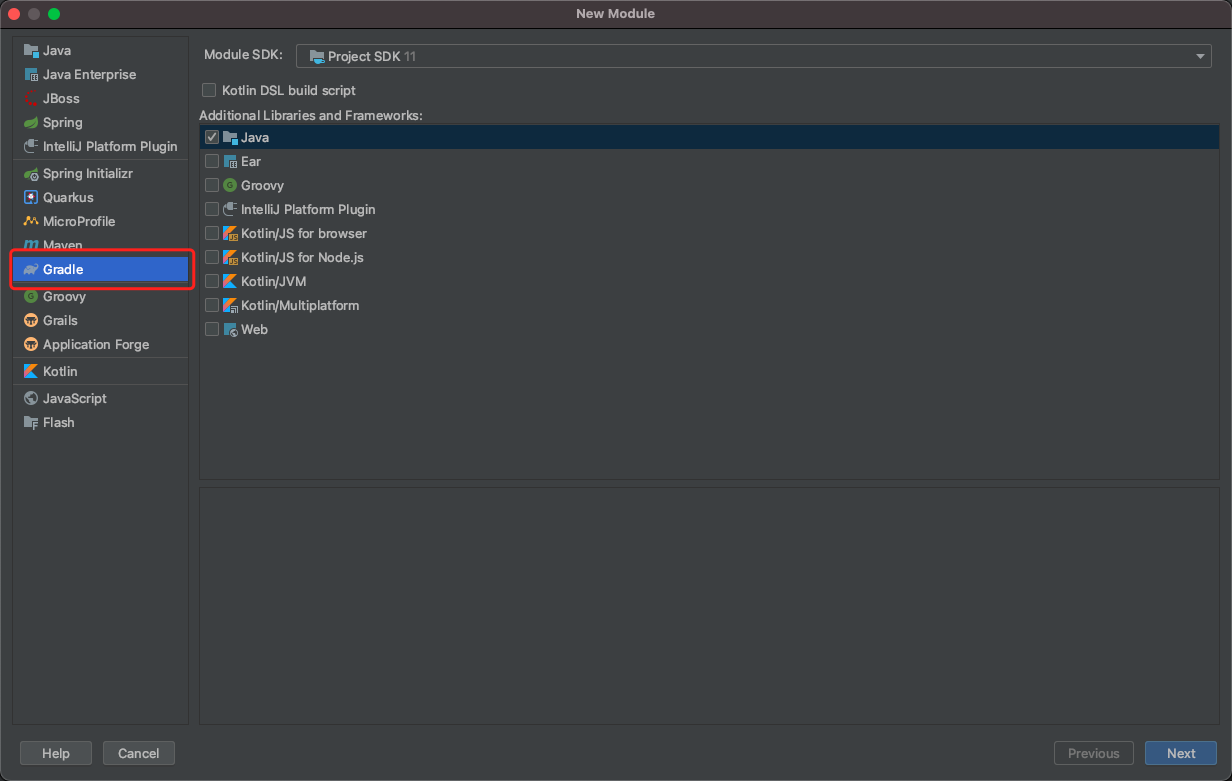Click the JBoss row text
The height and width of the screenshot is (781, 1232).
tap(61, 98)
